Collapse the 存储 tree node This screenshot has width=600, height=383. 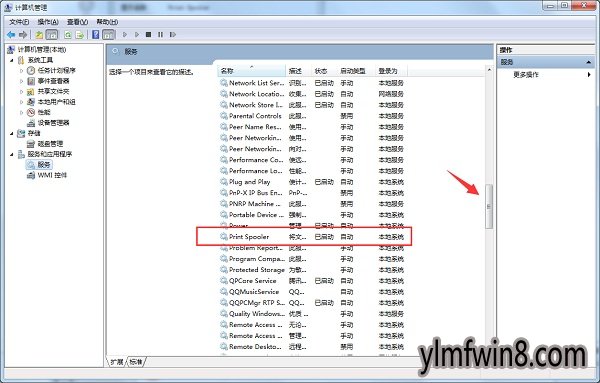point(11,133)
